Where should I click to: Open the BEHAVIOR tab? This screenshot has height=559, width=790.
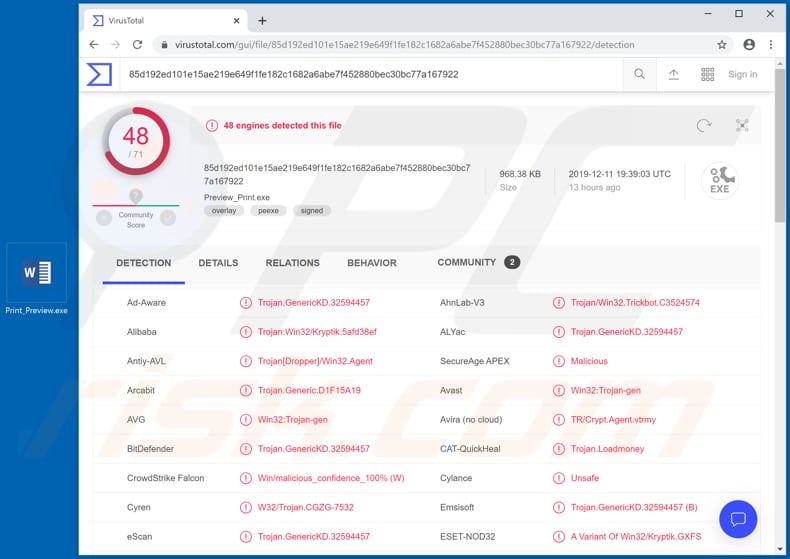coord(372,263)
